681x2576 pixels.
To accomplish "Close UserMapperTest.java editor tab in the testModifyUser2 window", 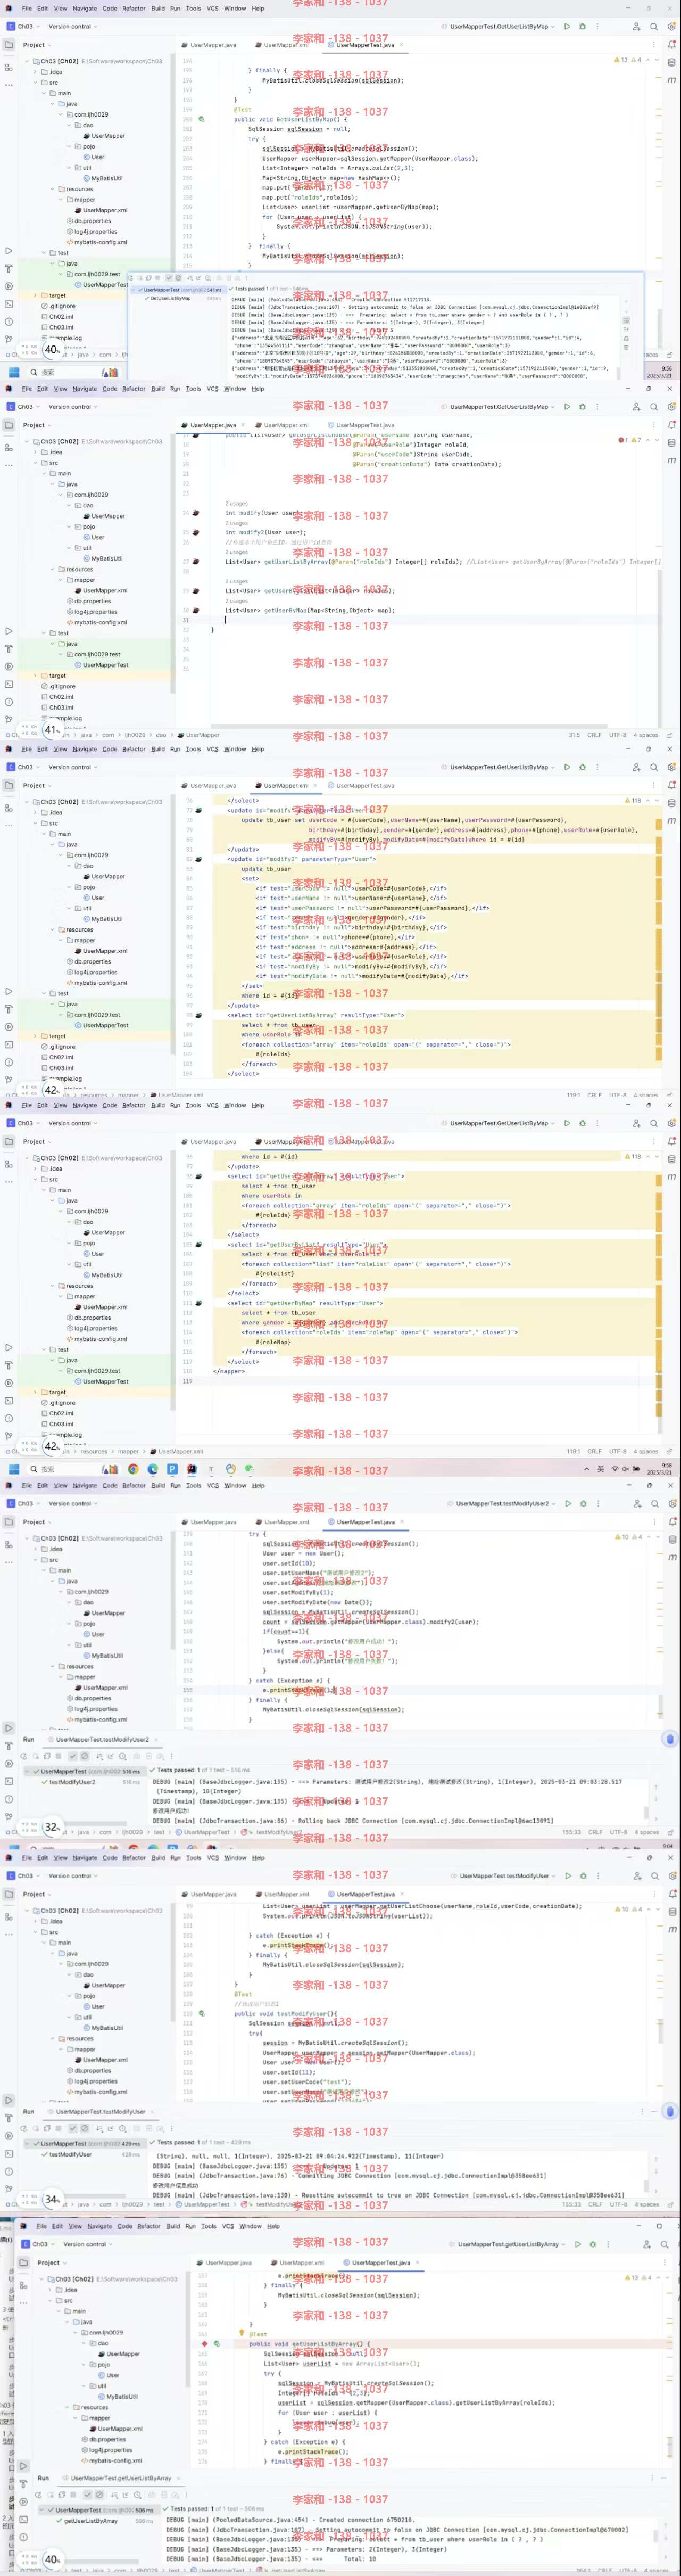I will (x=402, y=1522).
